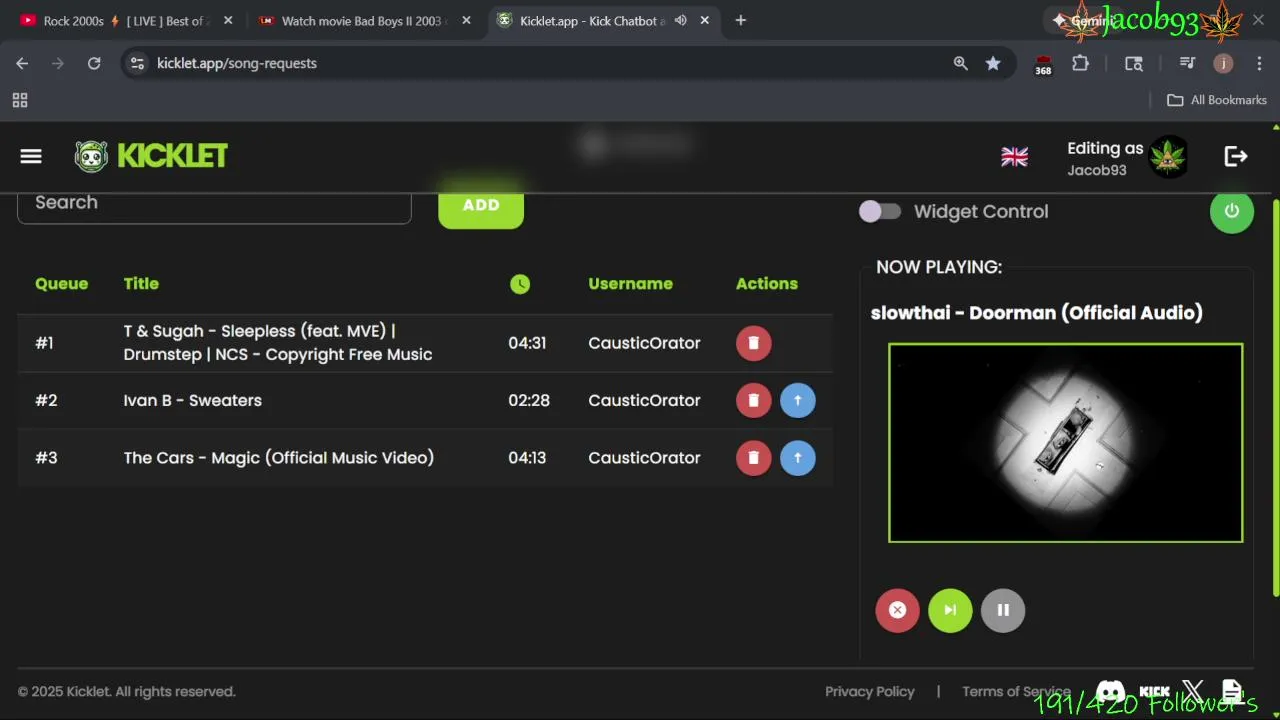Delete the T & Sugah Sleepless song
The height and width of the screenshot is (720, 1280).
(754, 343)
